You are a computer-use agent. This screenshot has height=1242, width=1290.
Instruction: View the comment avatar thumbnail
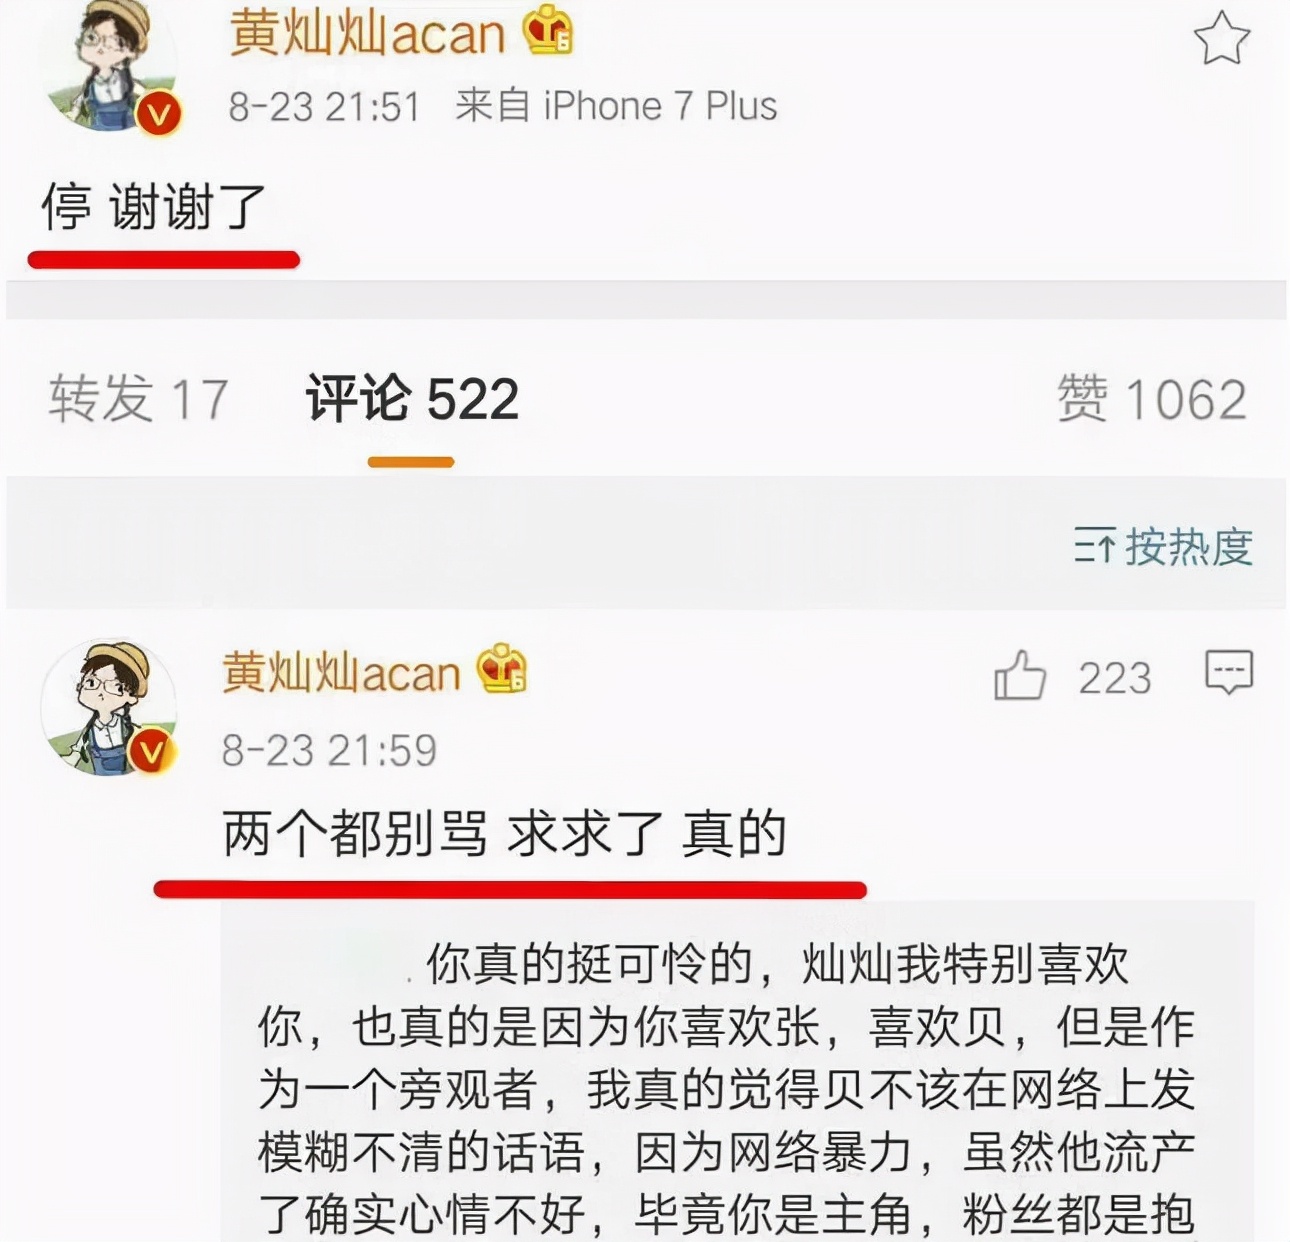point(108,707)
